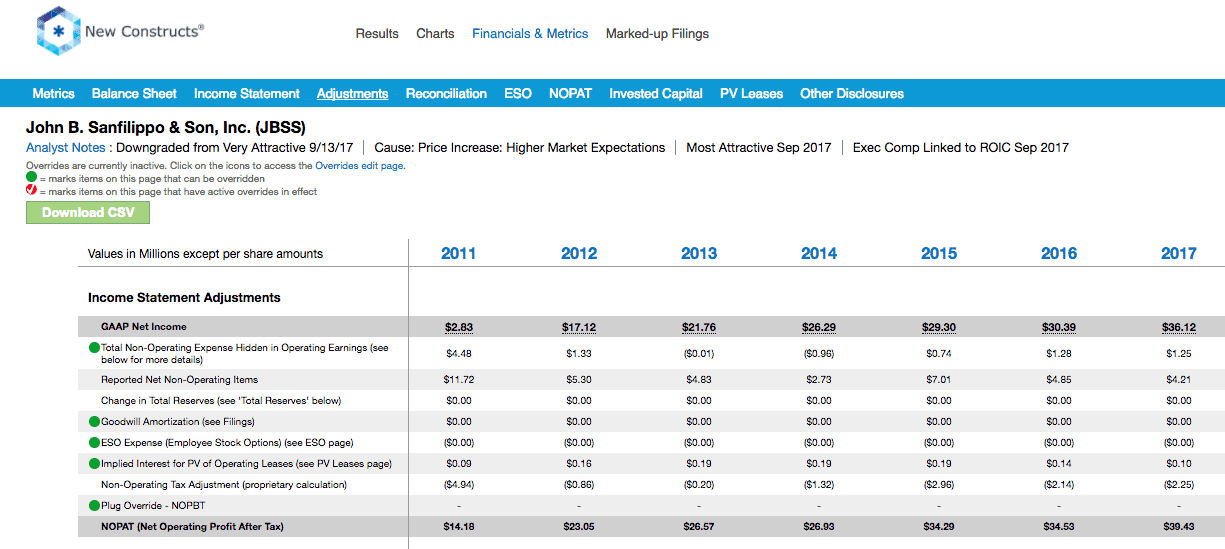The image size is (1225, 549).
Task: Switch to the Income Statement tab
Action: 247,93
